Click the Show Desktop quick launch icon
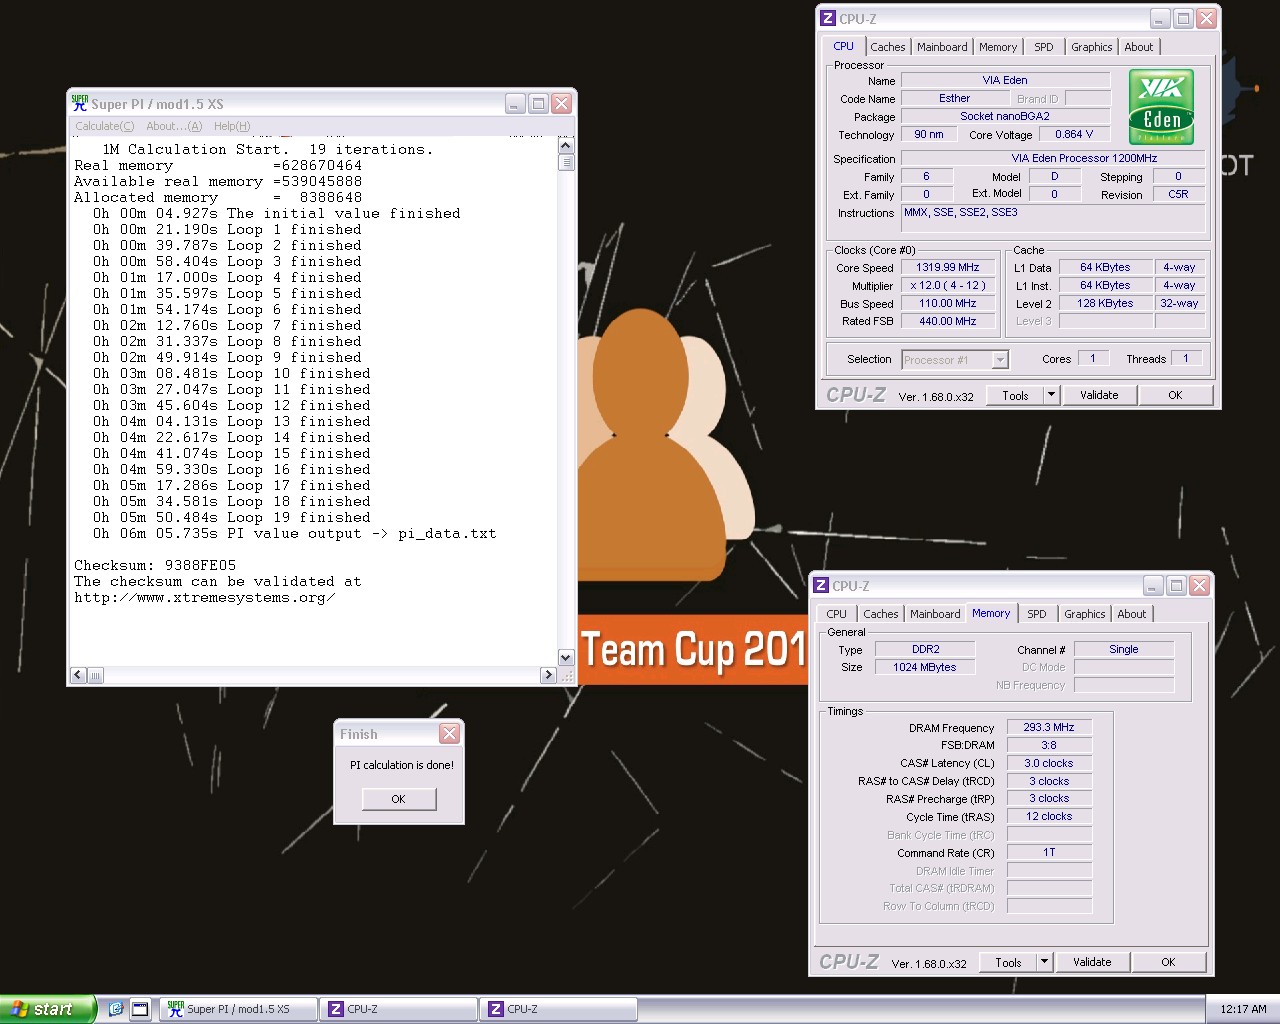Image resolution: width=1280 pixels, height=1024 pixels. [140, 1009]
